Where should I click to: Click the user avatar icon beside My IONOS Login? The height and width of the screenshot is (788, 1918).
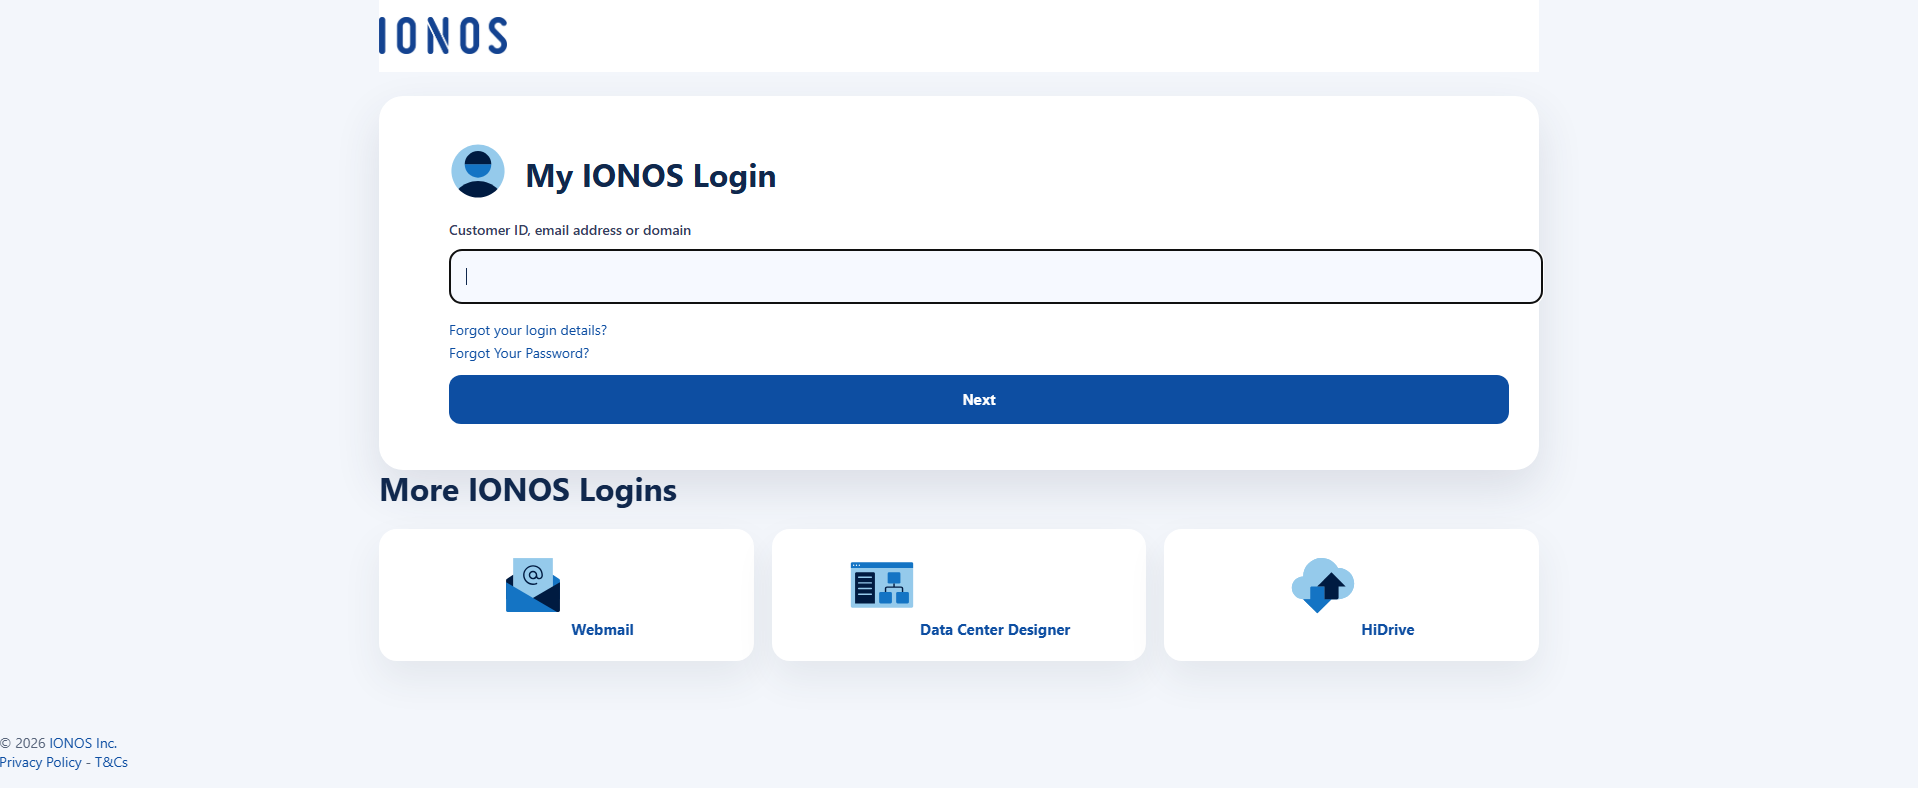click(x=478, y=171)
